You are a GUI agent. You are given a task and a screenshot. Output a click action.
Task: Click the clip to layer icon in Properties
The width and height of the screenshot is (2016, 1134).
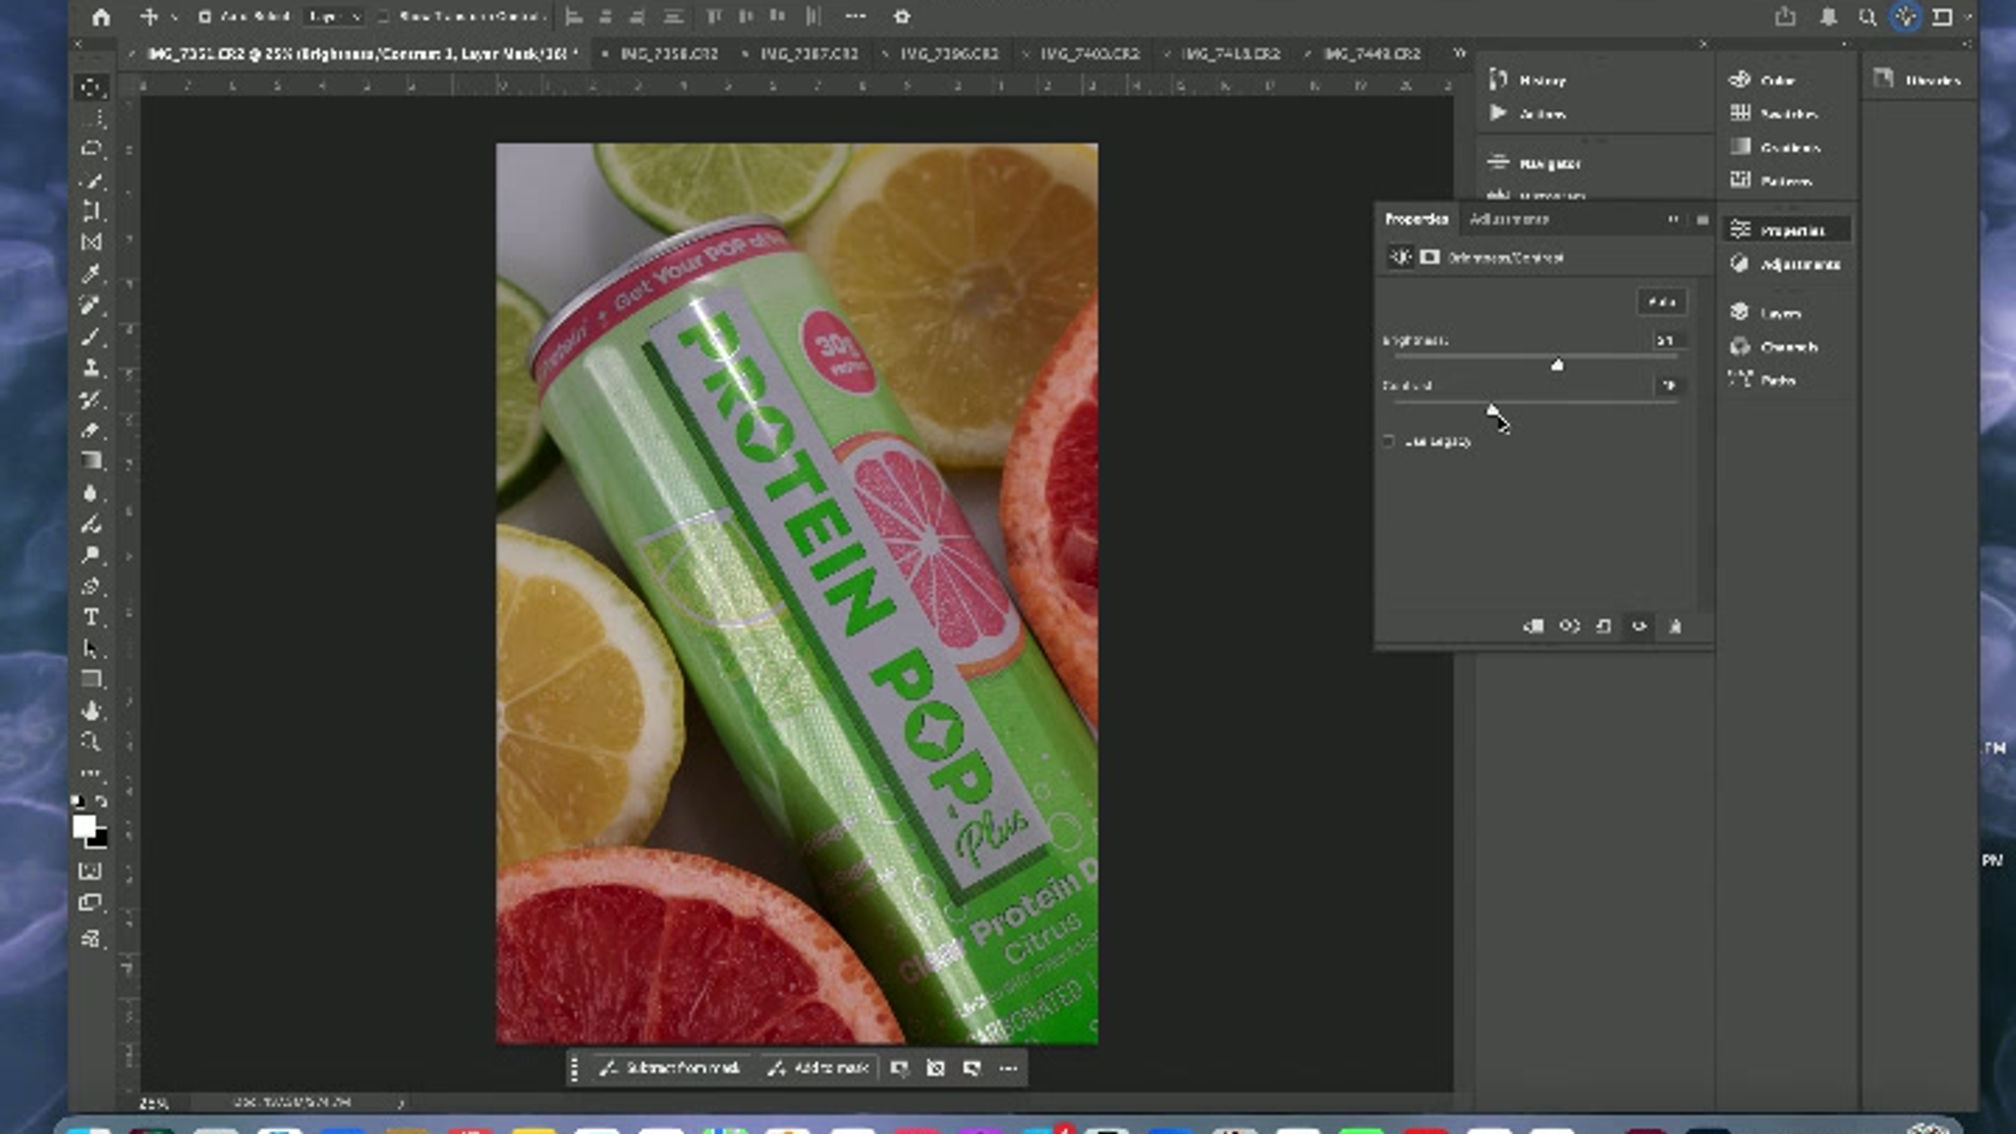[1533, 626]
